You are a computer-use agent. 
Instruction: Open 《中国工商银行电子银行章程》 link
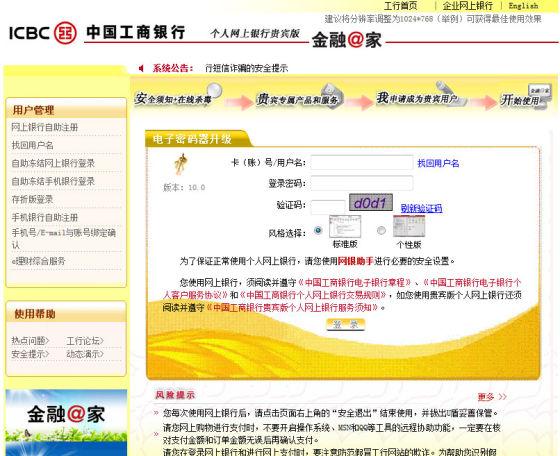click(355, 283)
